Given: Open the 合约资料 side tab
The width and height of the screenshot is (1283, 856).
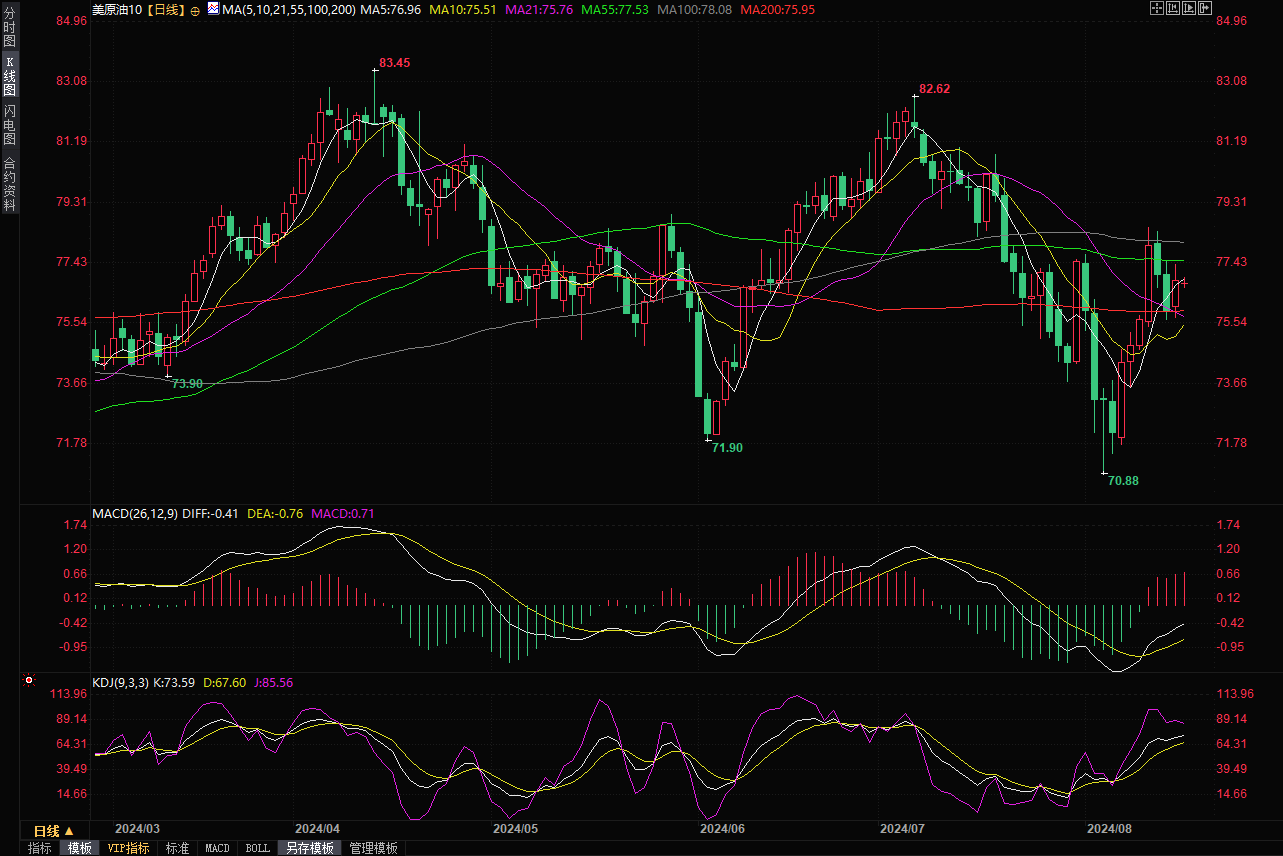Looking at the screenshot, I should pos(9,184).
